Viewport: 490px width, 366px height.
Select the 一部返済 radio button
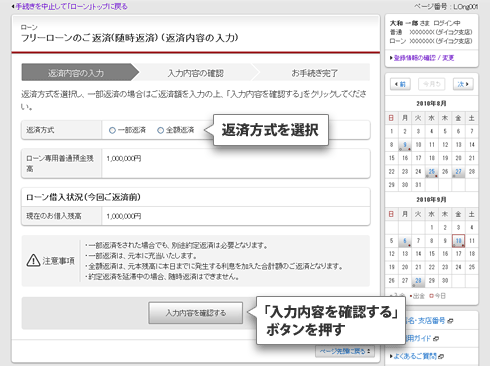112,130
